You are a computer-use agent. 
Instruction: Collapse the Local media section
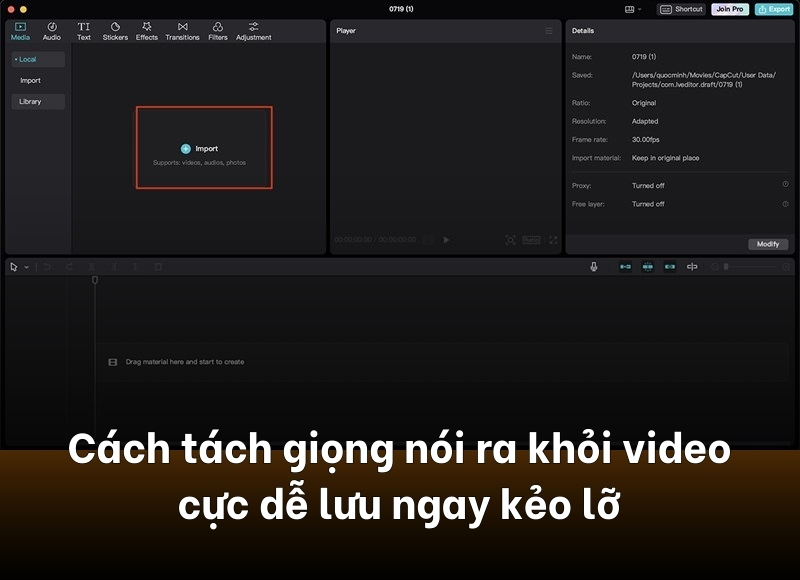click(38, 59)
